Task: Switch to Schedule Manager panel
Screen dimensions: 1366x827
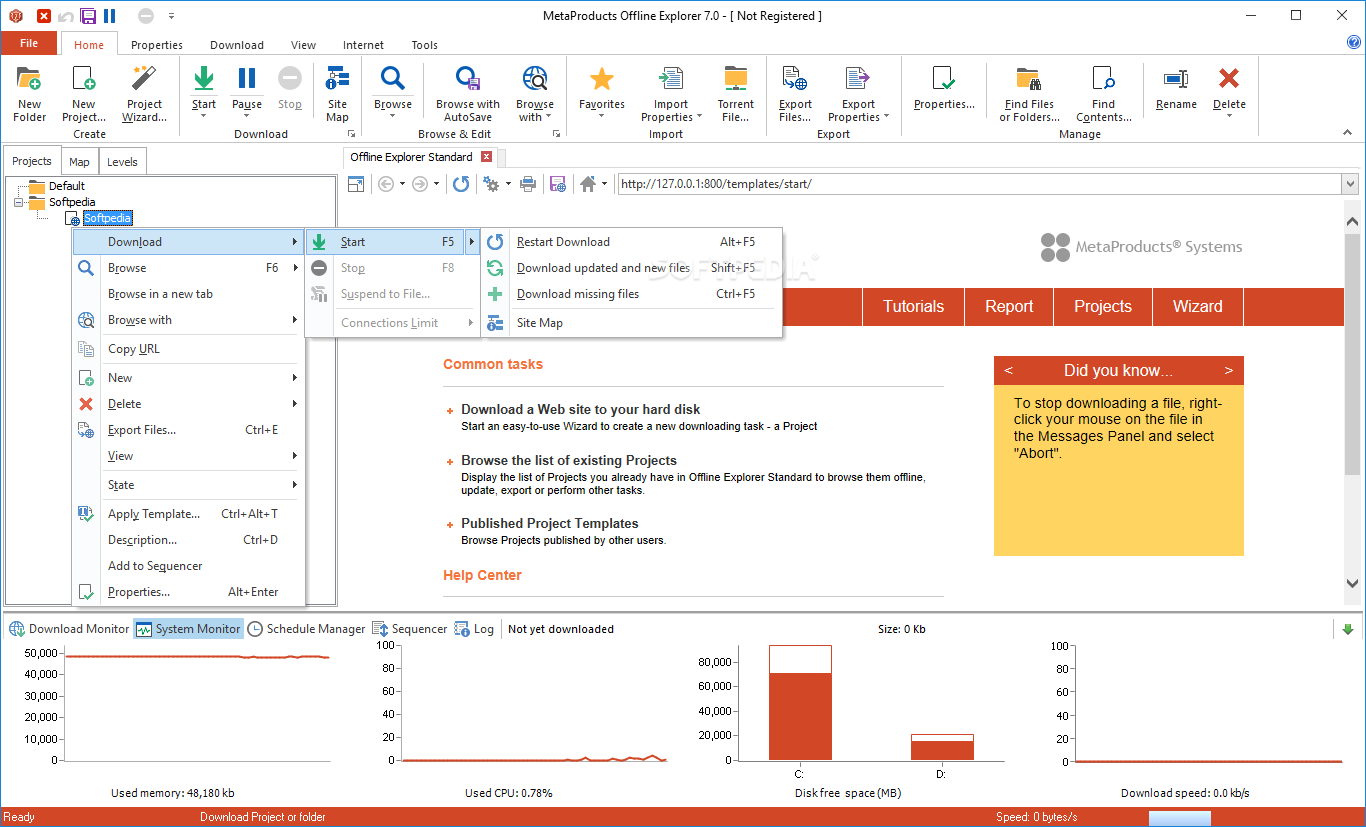Action: [307, 629]
